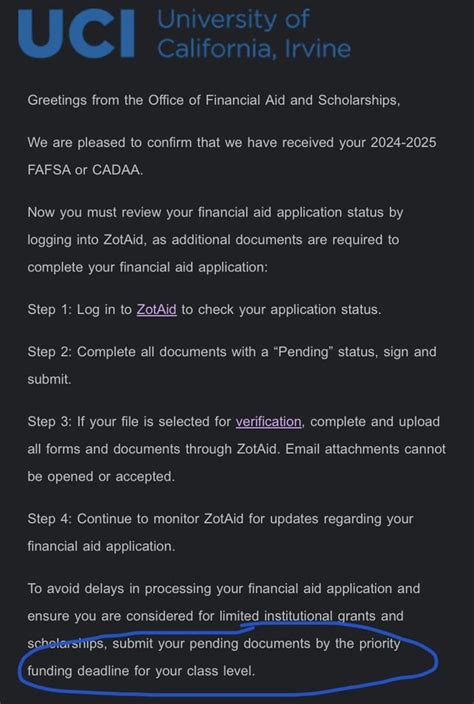474x704 pixels.
Task: Select the 2024-2025 text in the confirmation sentence
Action: [x=403, y=143]
